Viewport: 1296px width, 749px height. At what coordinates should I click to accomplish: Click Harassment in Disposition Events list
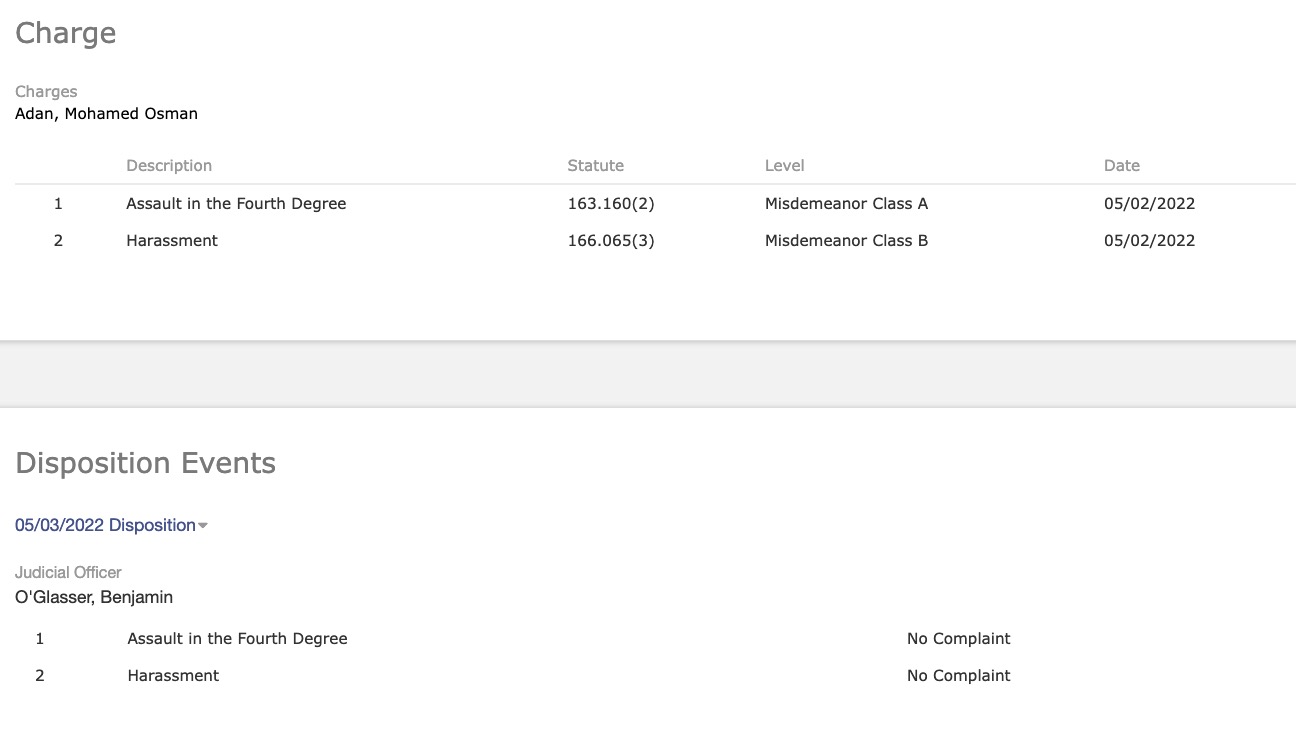[x=173, y=676]
